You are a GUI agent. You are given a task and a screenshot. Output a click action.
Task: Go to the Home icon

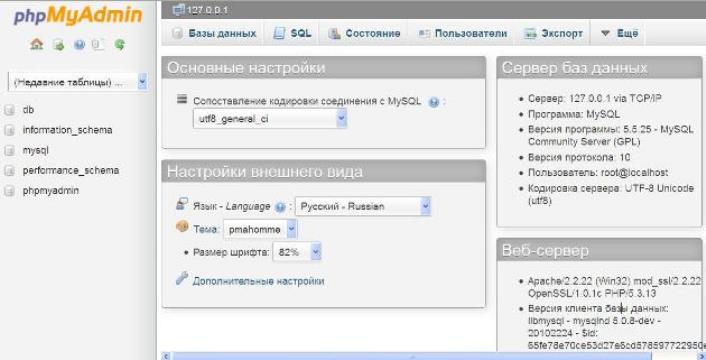[x=36, y=44]
